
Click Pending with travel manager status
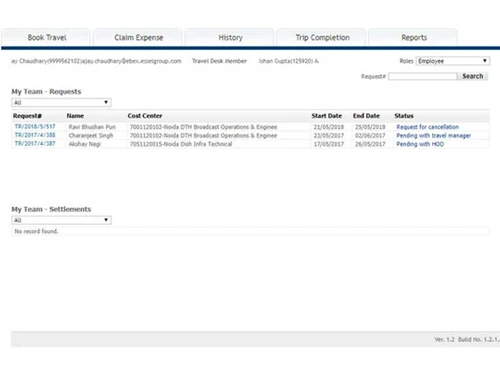[x=434, y=136]
